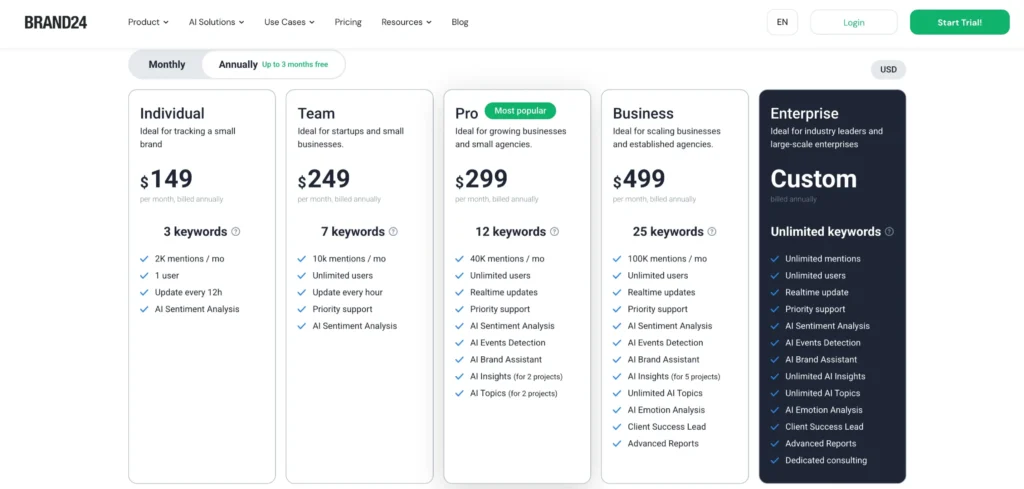
Task: Click the Custom price text
Action: pyautogui.click(x=813, y=180)
